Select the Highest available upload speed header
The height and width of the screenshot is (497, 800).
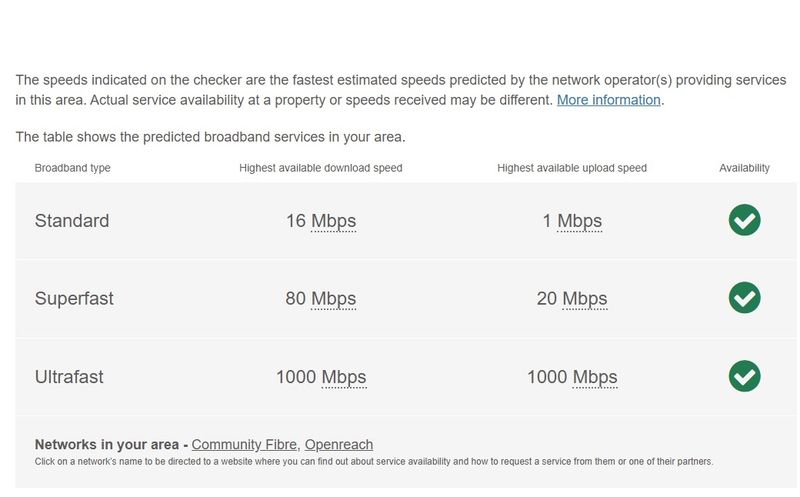572,168
